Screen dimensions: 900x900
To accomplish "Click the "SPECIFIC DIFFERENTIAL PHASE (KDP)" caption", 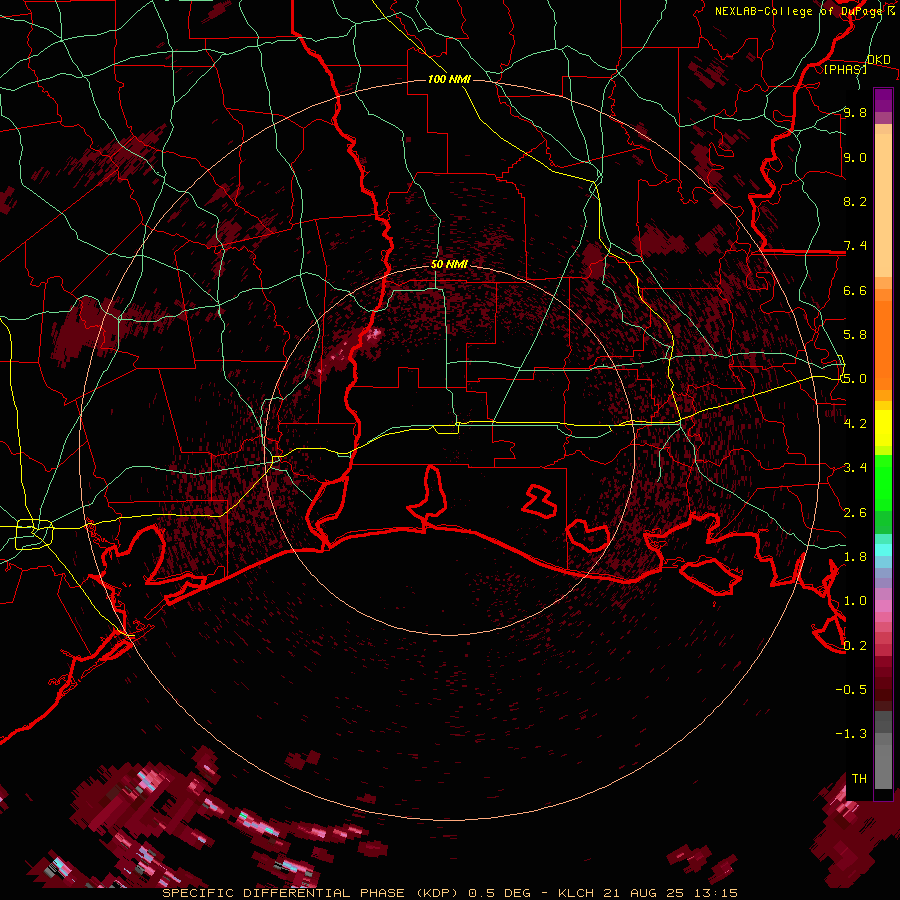I will pos(312,893).
